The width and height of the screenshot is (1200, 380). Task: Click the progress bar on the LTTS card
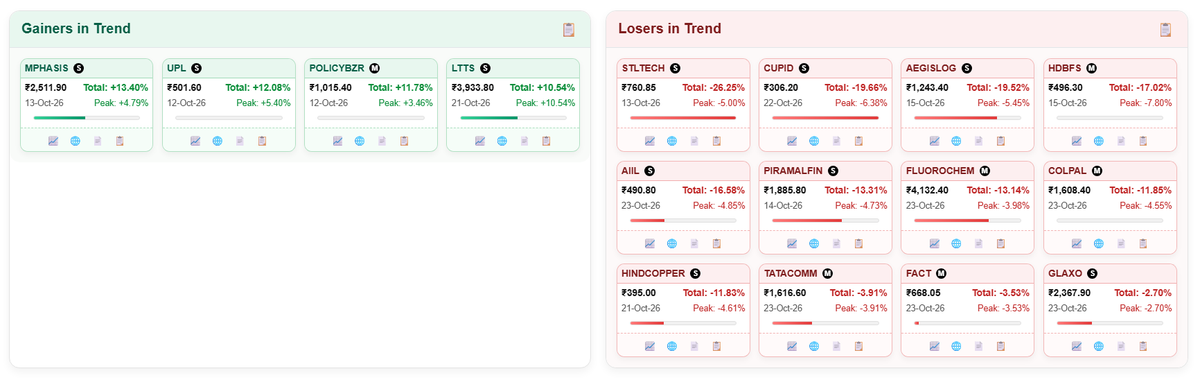click(512, 118)
